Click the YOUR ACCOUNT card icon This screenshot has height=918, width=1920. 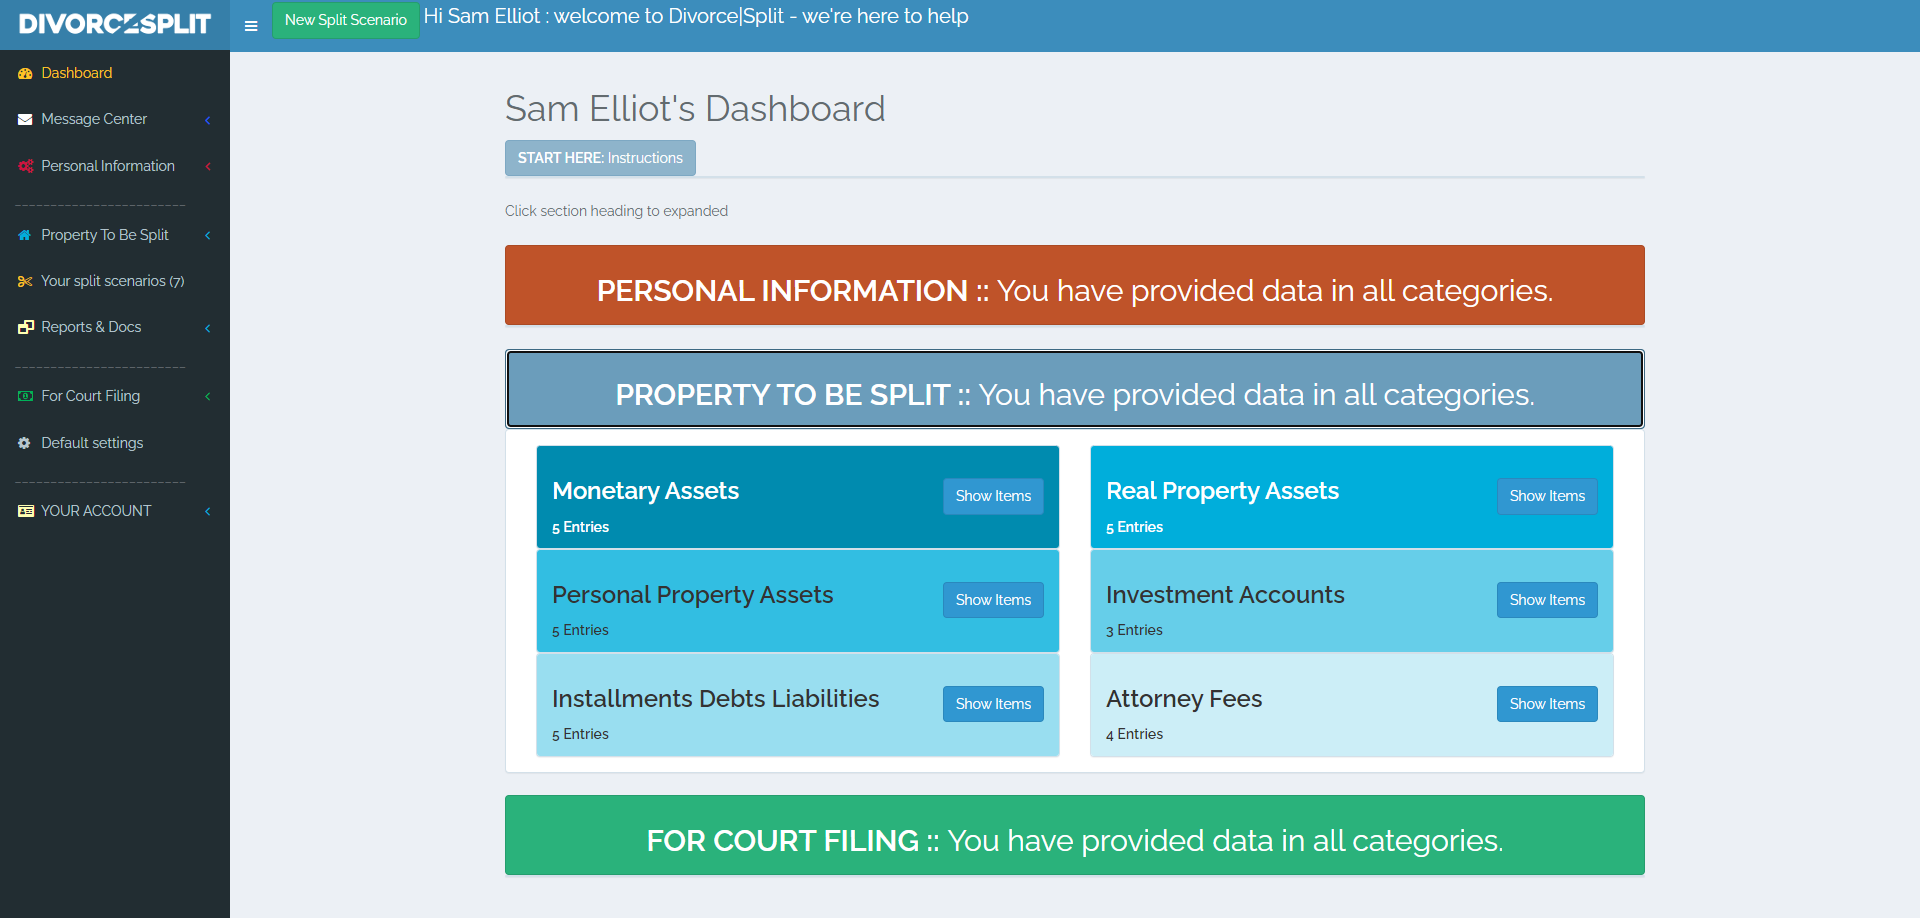(x=23, y=510)
